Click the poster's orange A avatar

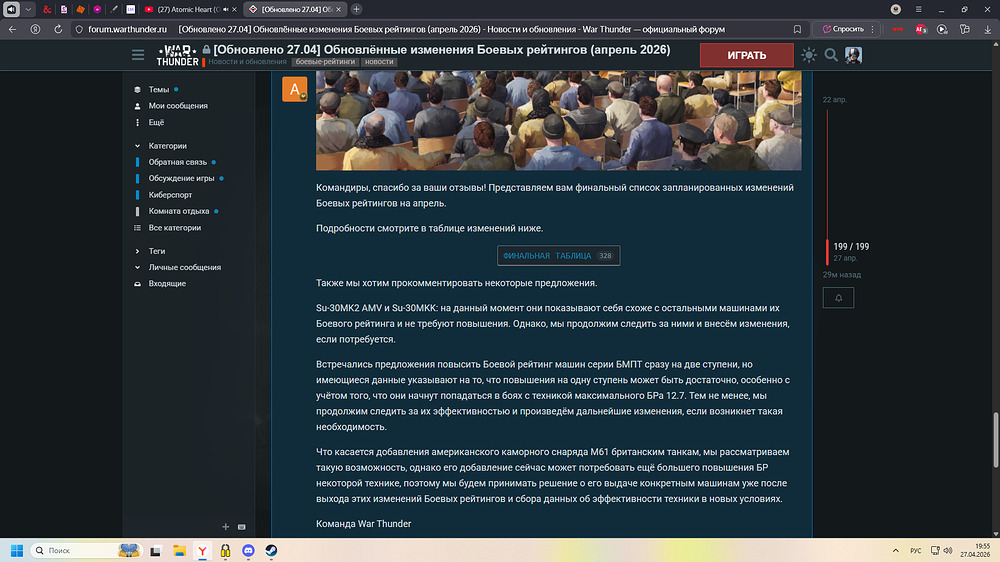[295, 89]
